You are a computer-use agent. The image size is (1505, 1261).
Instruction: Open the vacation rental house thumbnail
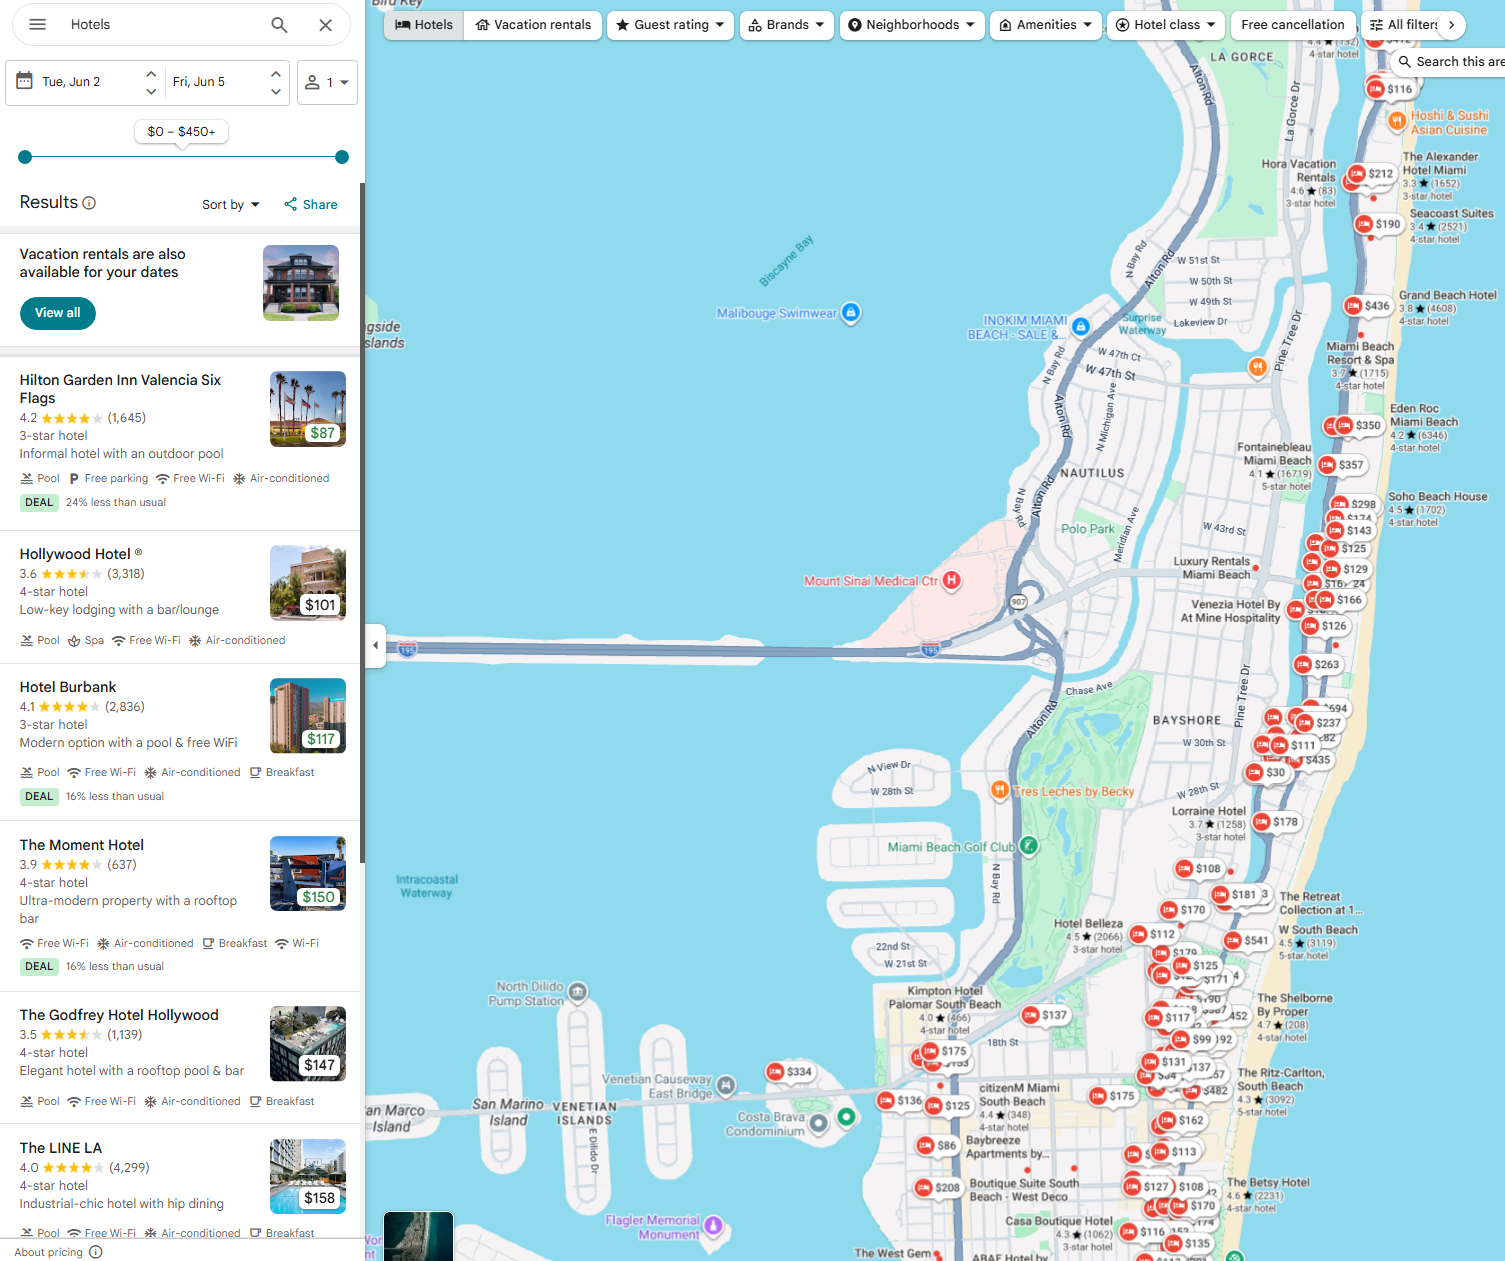click(x=301, y=283)
